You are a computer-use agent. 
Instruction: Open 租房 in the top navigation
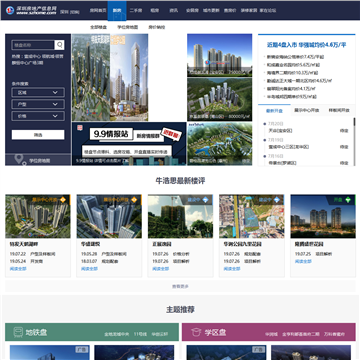click(x=155, y=10)
